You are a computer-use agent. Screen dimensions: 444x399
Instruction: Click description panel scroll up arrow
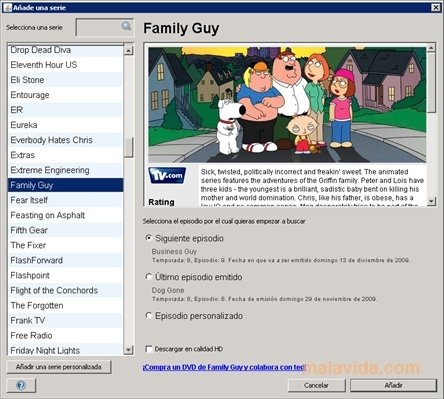(x=431, y=48)
